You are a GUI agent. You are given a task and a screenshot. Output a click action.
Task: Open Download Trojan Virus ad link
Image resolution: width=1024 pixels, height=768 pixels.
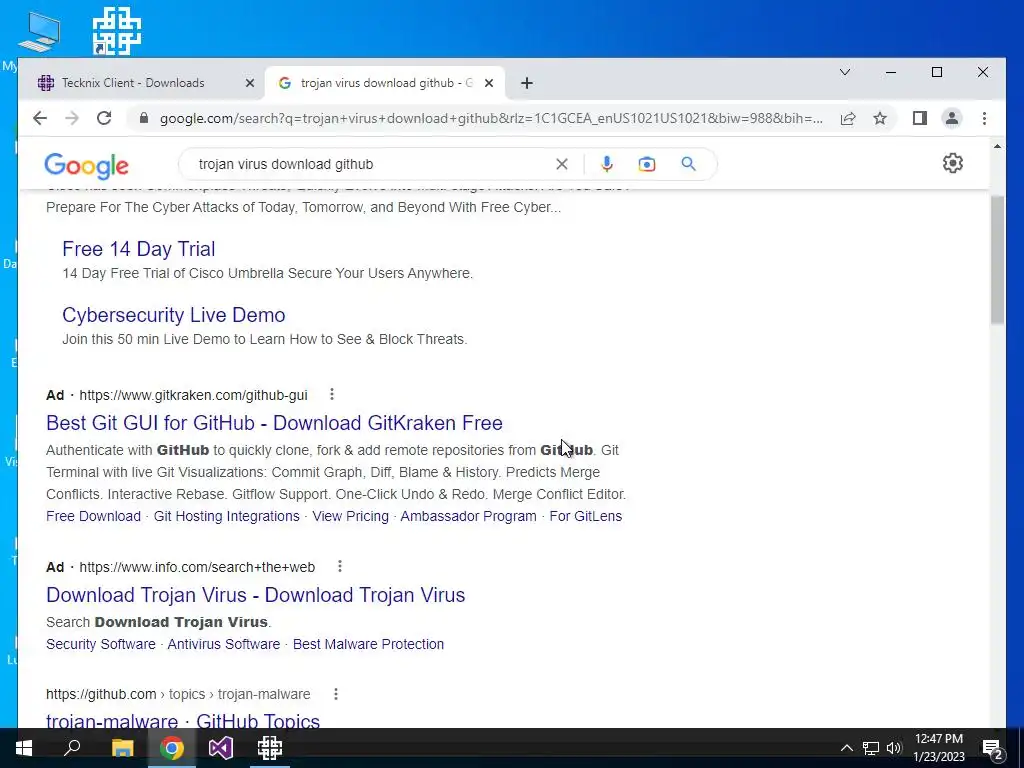(x=255, y=595)
